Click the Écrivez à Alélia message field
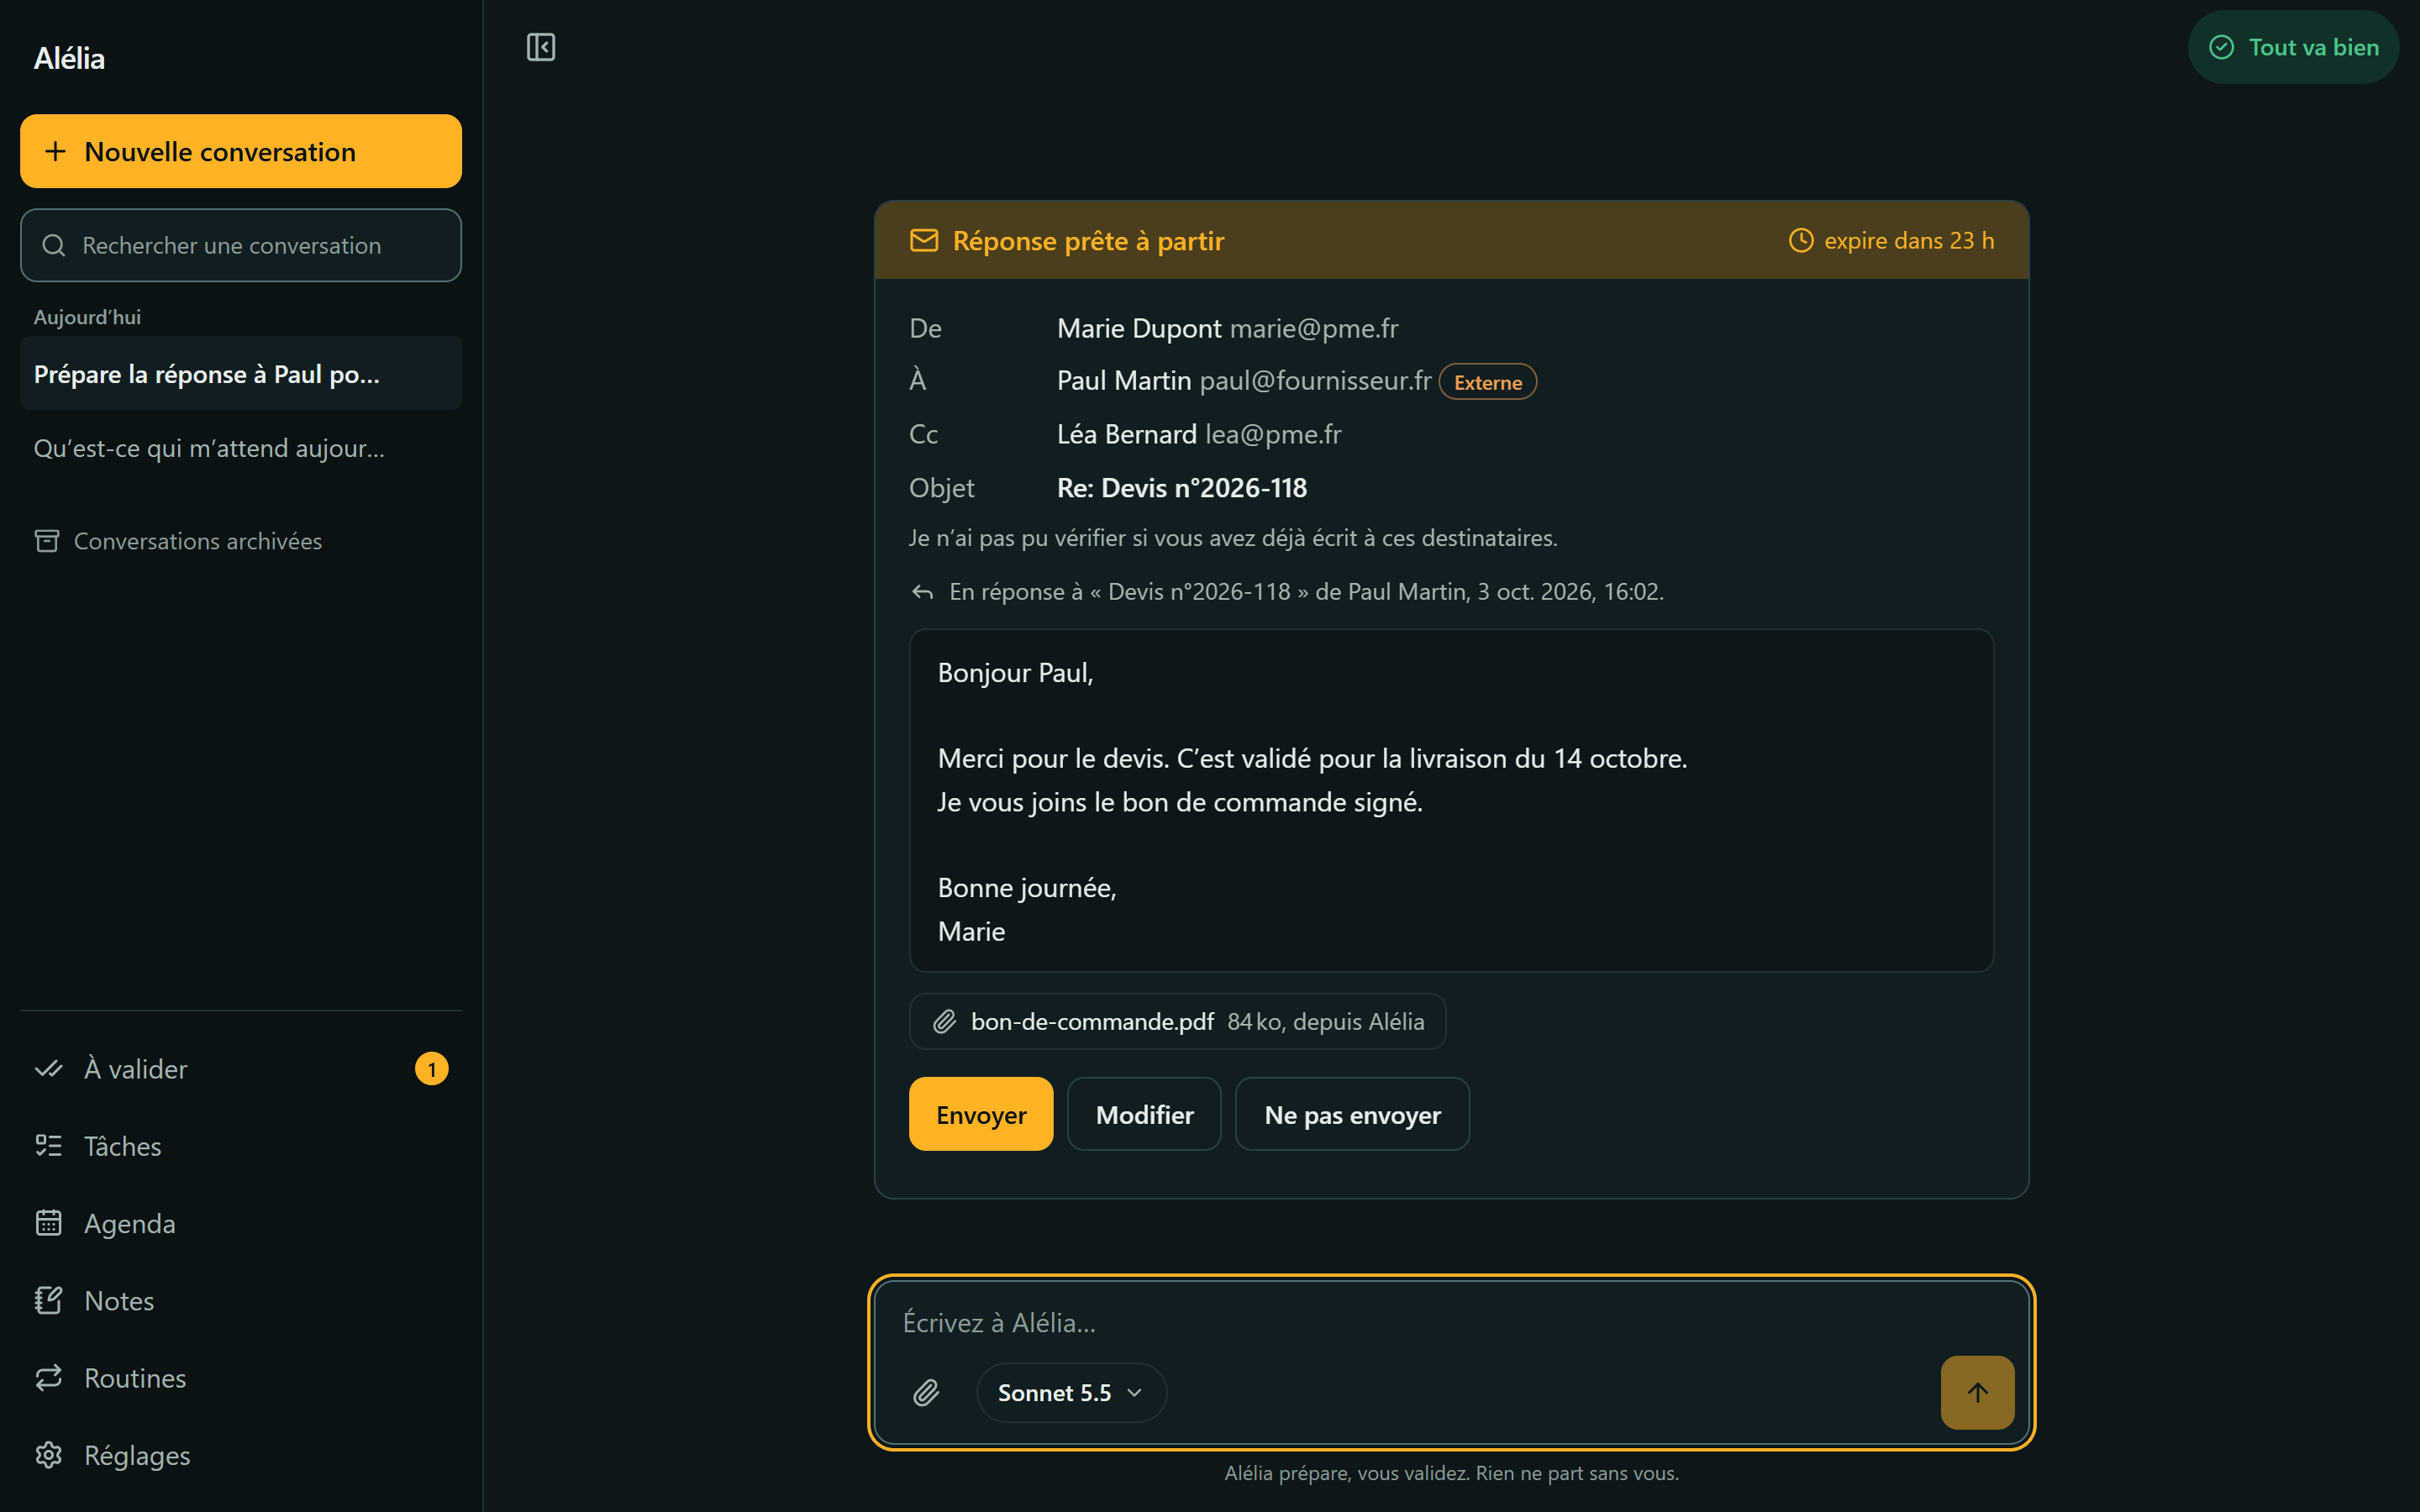2420x1512 pixels. click(1451, 1322)
